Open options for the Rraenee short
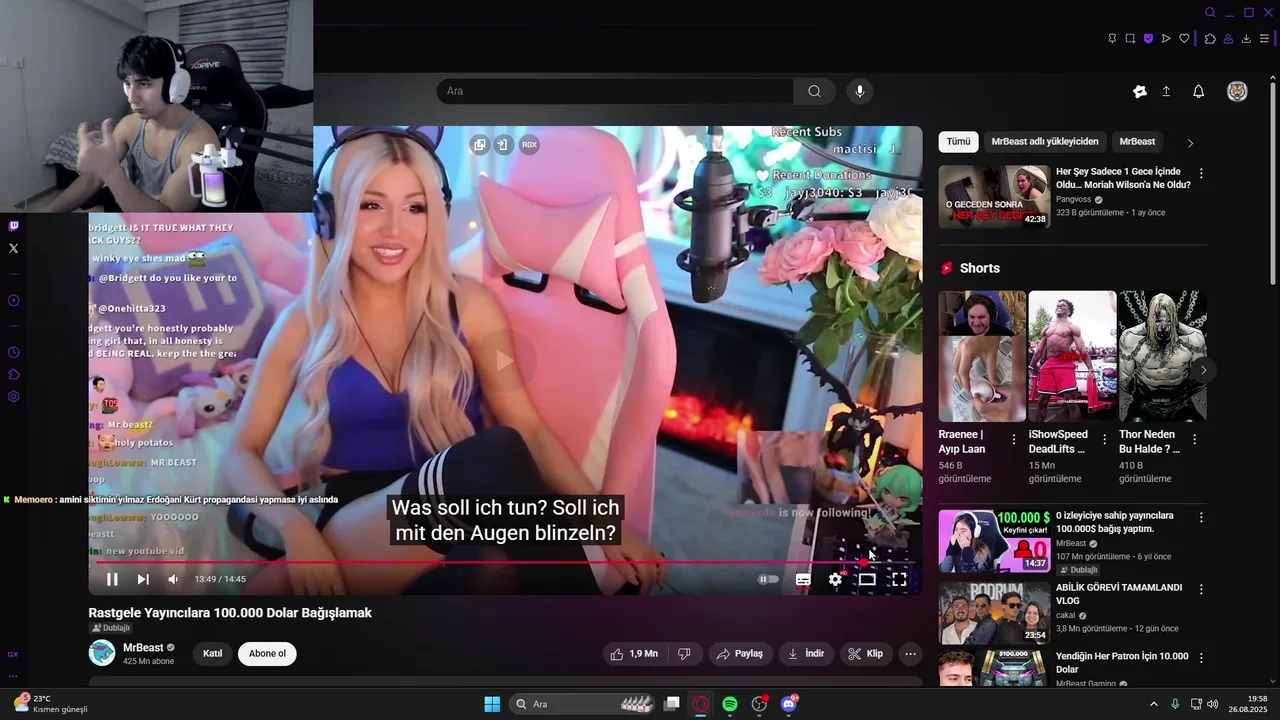Image resolution: width=1280 pixels, height=720 pixels. [x=1014, y=439]
